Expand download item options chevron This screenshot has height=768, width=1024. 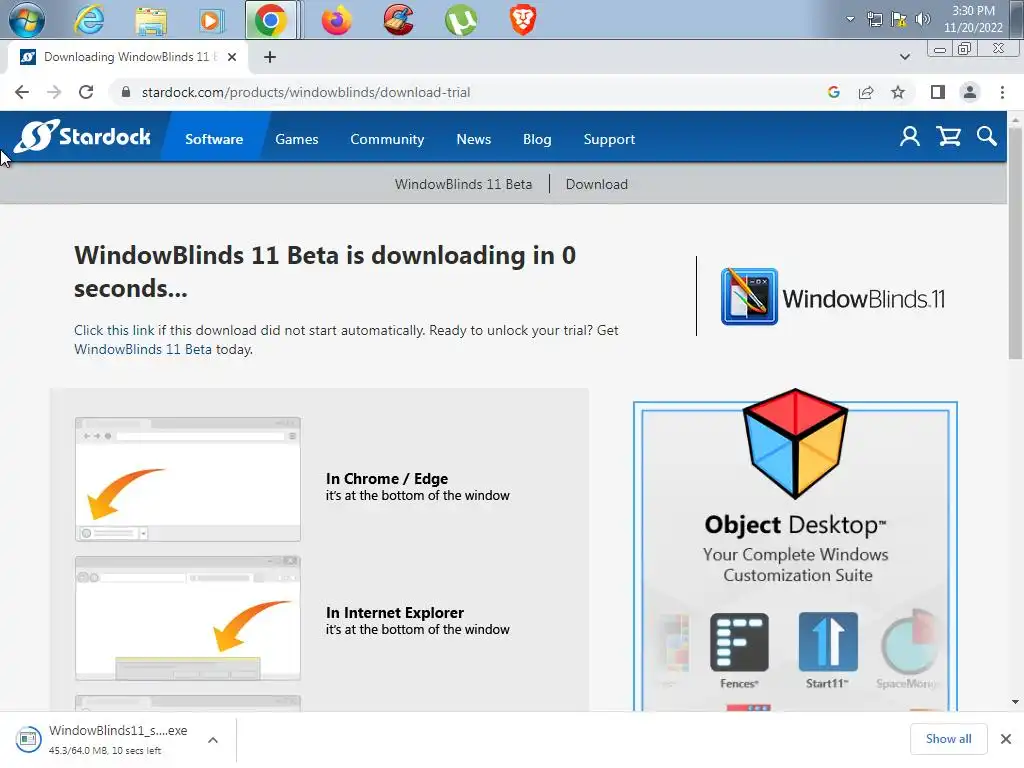tap(213, 740)
